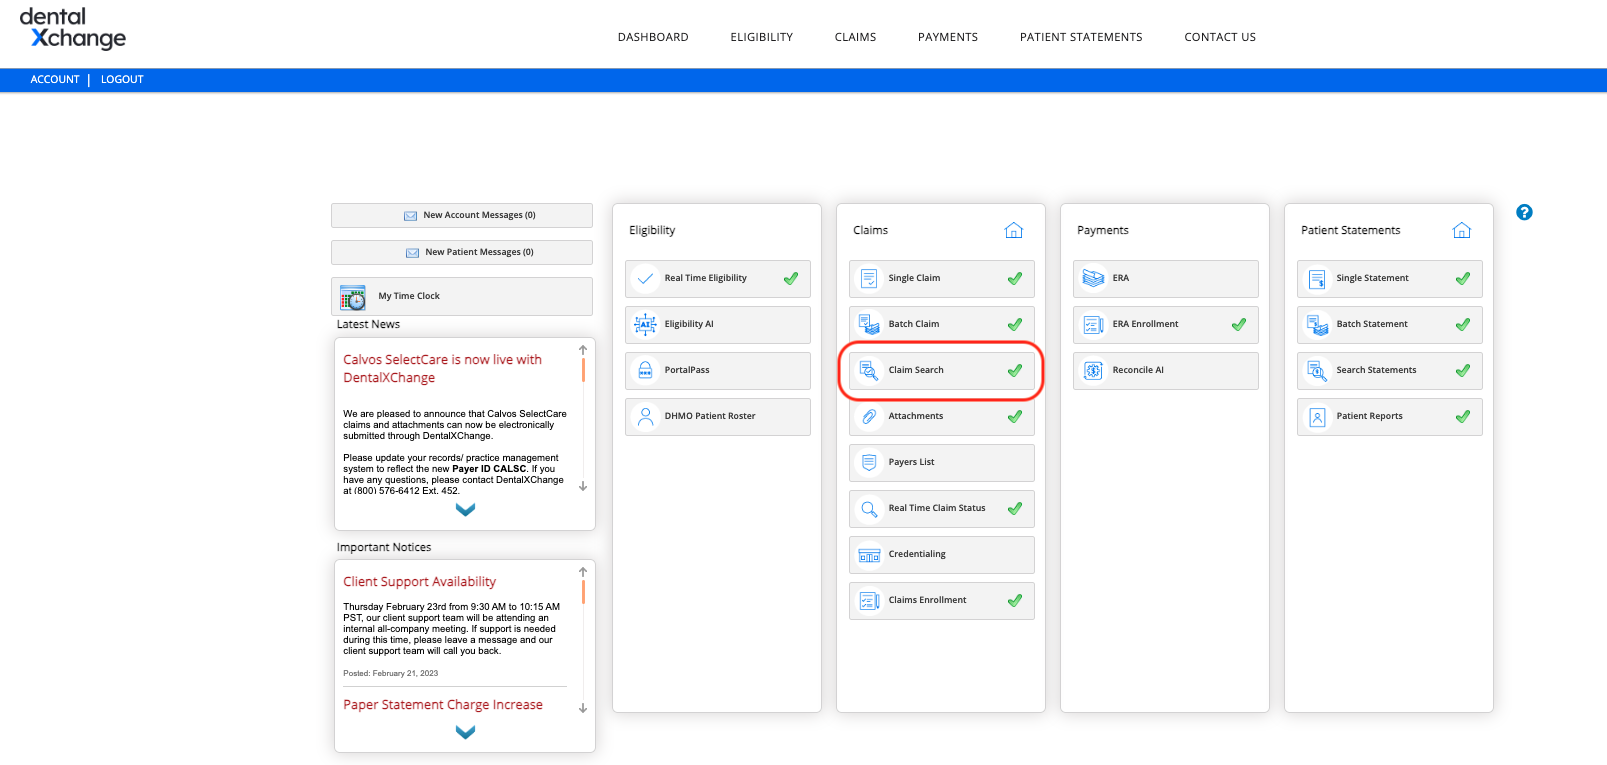Screen dimensions: 1607x765
Task: Click the Credentialing icon
Action: coord(870,555)
